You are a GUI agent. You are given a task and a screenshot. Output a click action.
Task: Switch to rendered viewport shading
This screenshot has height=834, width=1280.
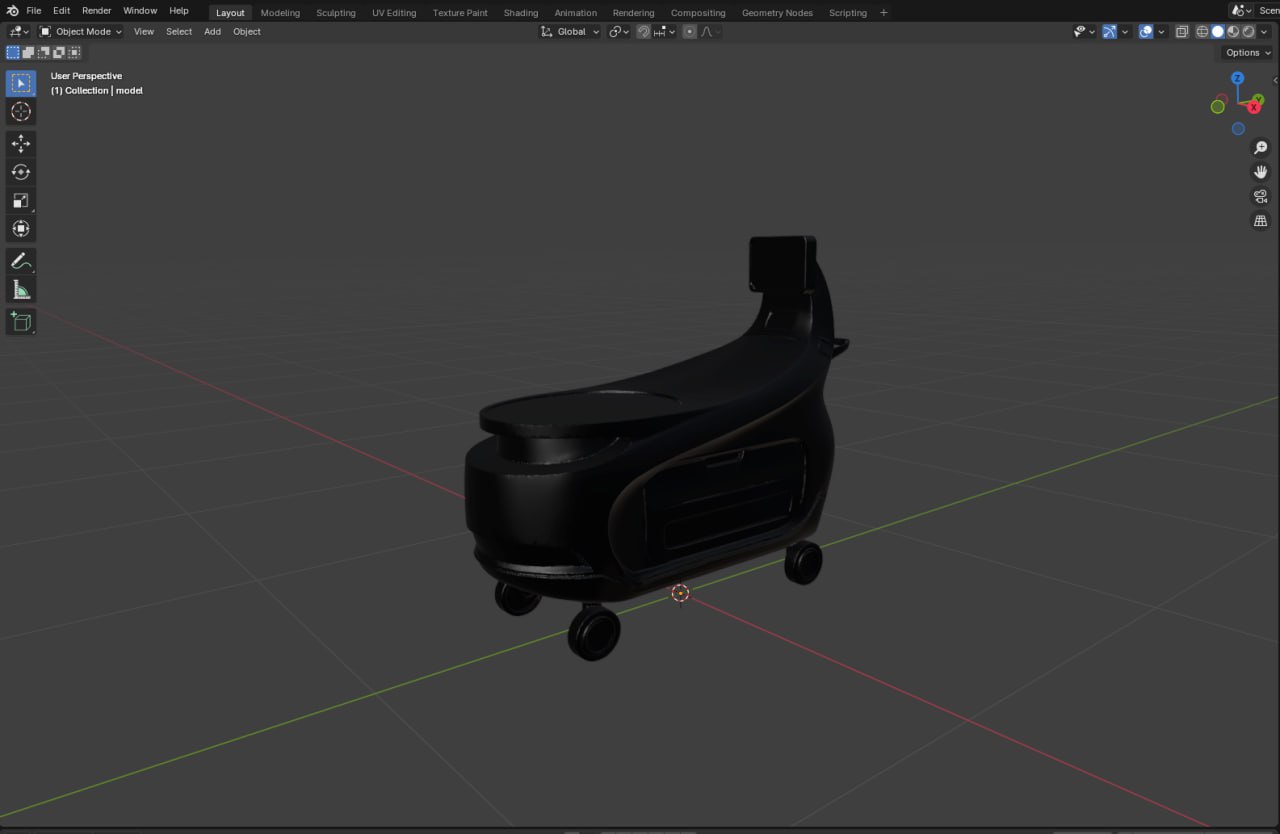point(1248,31)
